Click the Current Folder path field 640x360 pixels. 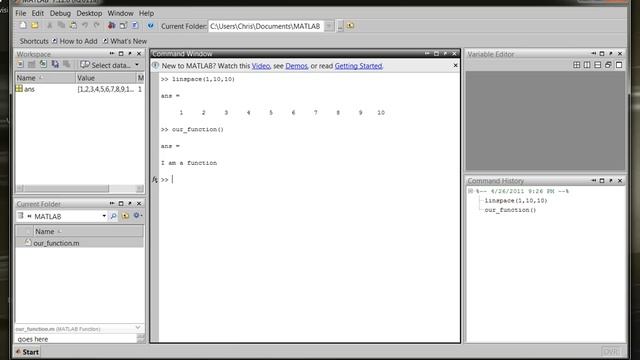[x=267, y=26]
